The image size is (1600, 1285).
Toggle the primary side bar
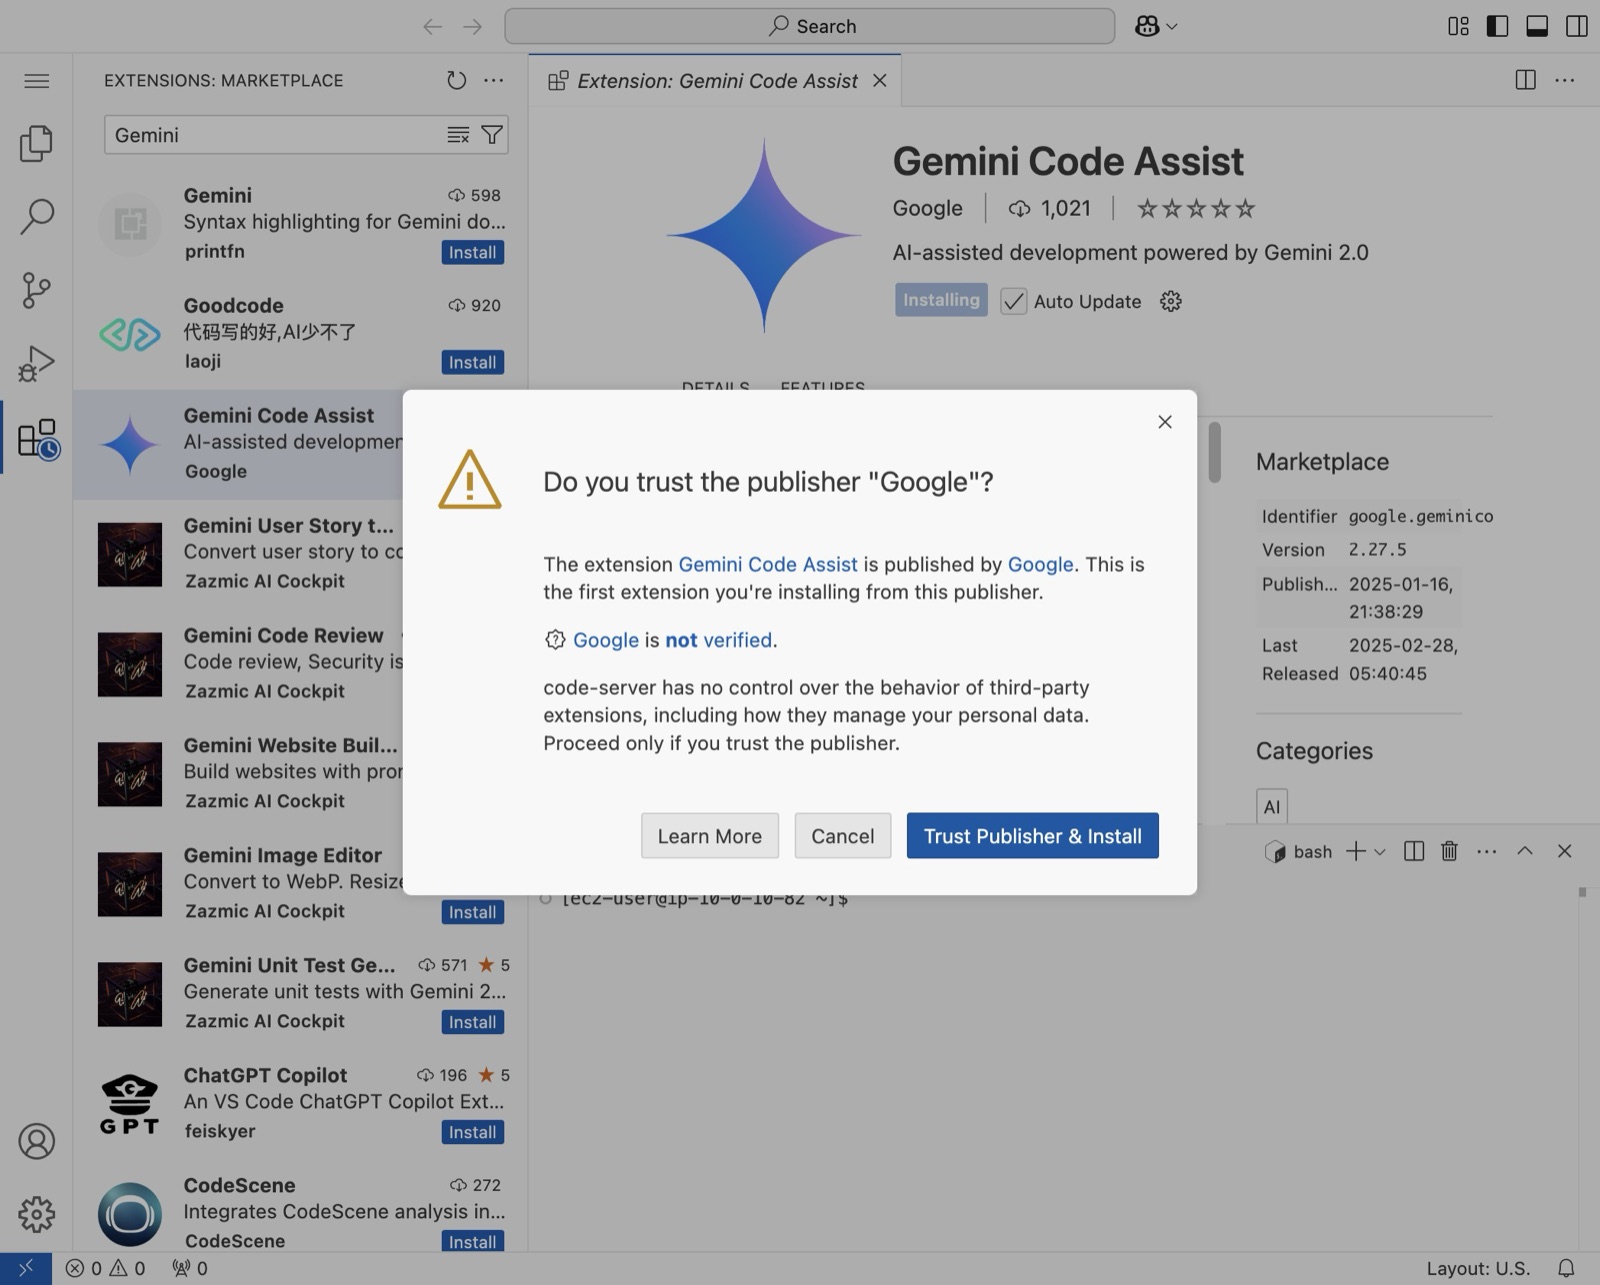1497,27
